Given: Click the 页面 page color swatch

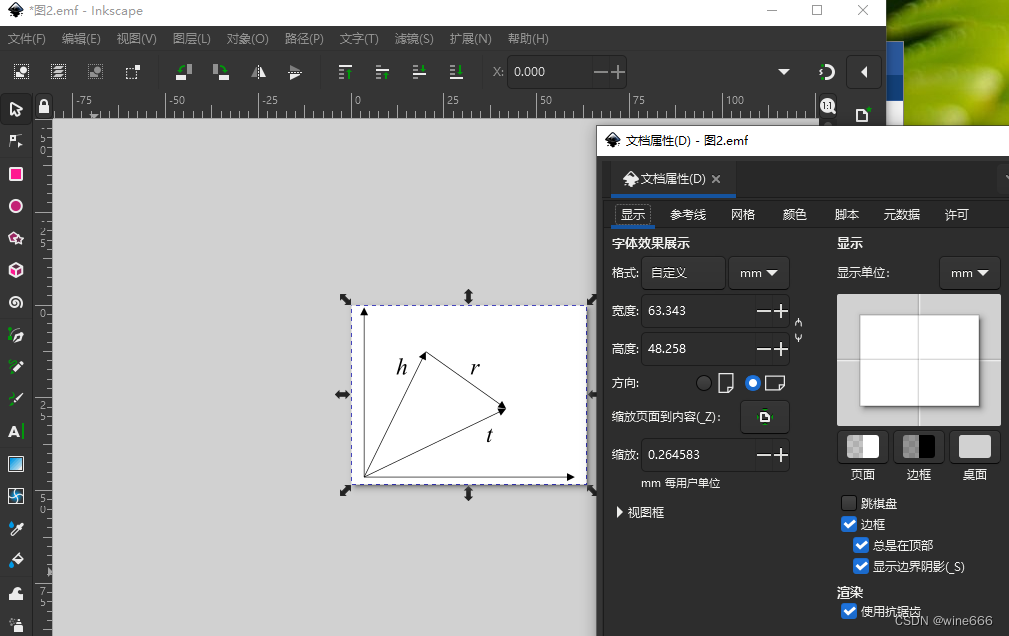Looking at the screenshot, I should point(863,447).
